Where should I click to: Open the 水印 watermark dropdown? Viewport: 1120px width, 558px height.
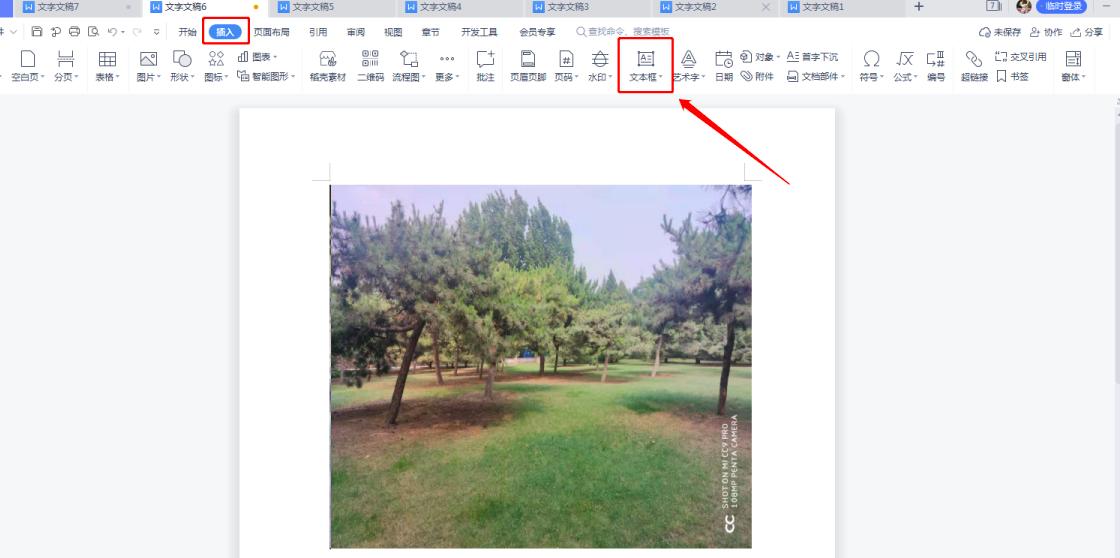coord(611,77)
